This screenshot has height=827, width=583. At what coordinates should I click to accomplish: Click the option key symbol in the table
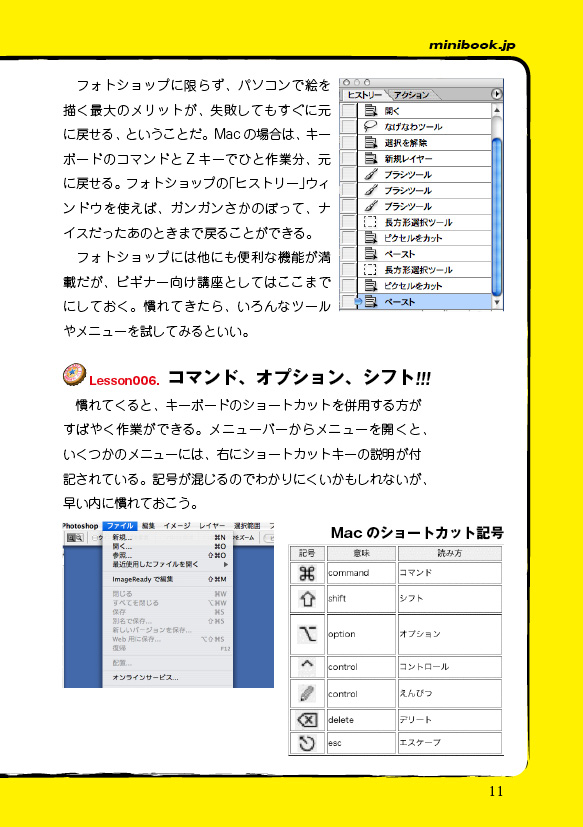(x=307, y=634)
